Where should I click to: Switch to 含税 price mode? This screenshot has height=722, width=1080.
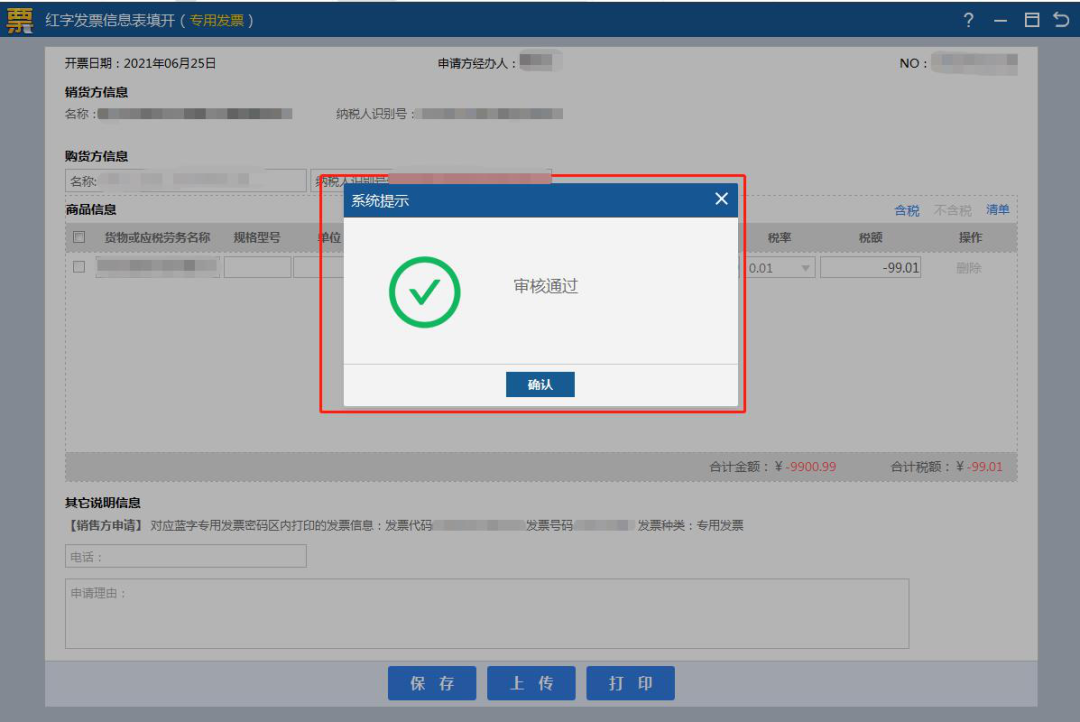(x=906, y=210)
